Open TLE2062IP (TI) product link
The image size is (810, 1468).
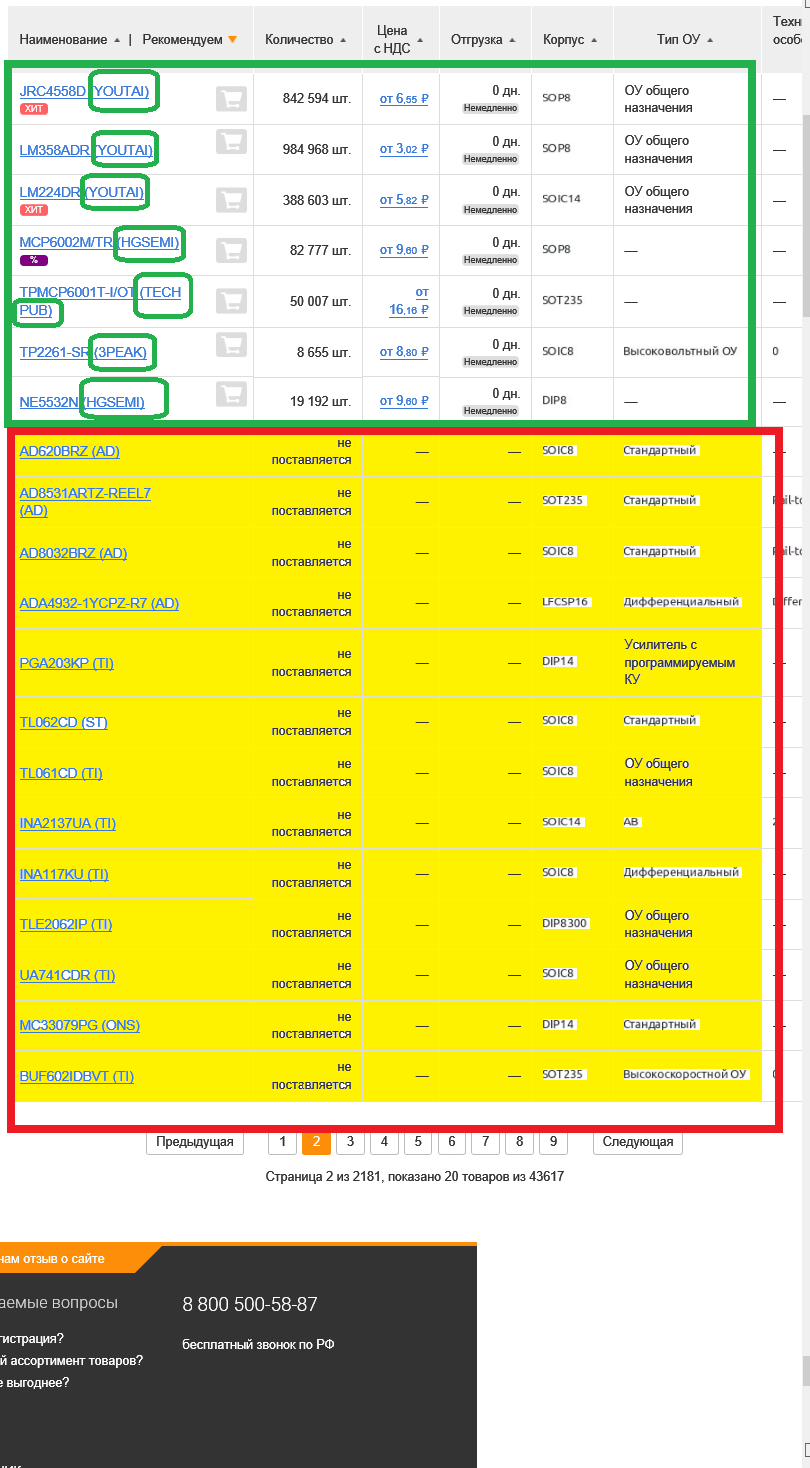(66, 924)
